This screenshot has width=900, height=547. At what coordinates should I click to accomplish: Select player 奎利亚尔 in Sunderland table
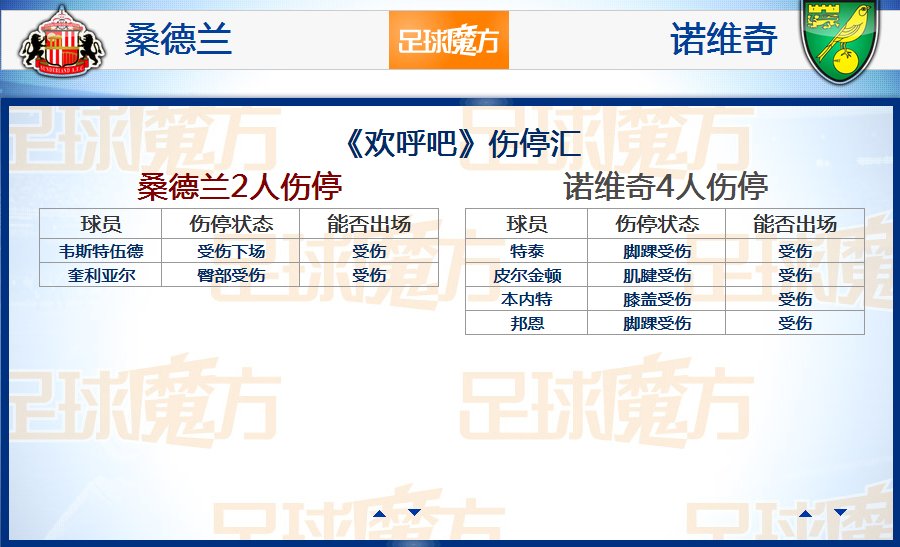[x=100, y=275]
